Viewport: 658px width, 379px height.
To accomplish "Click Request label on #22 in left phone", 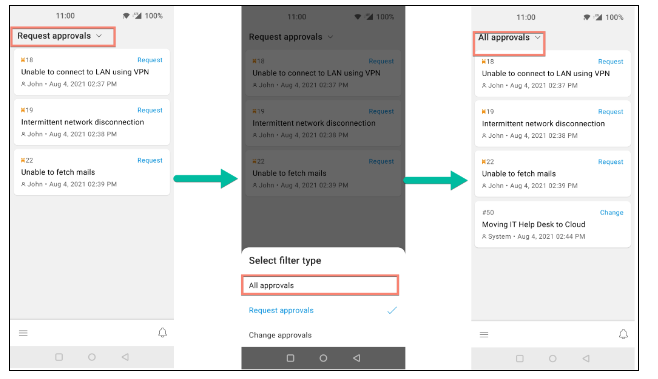I will [x=150, y=160].
